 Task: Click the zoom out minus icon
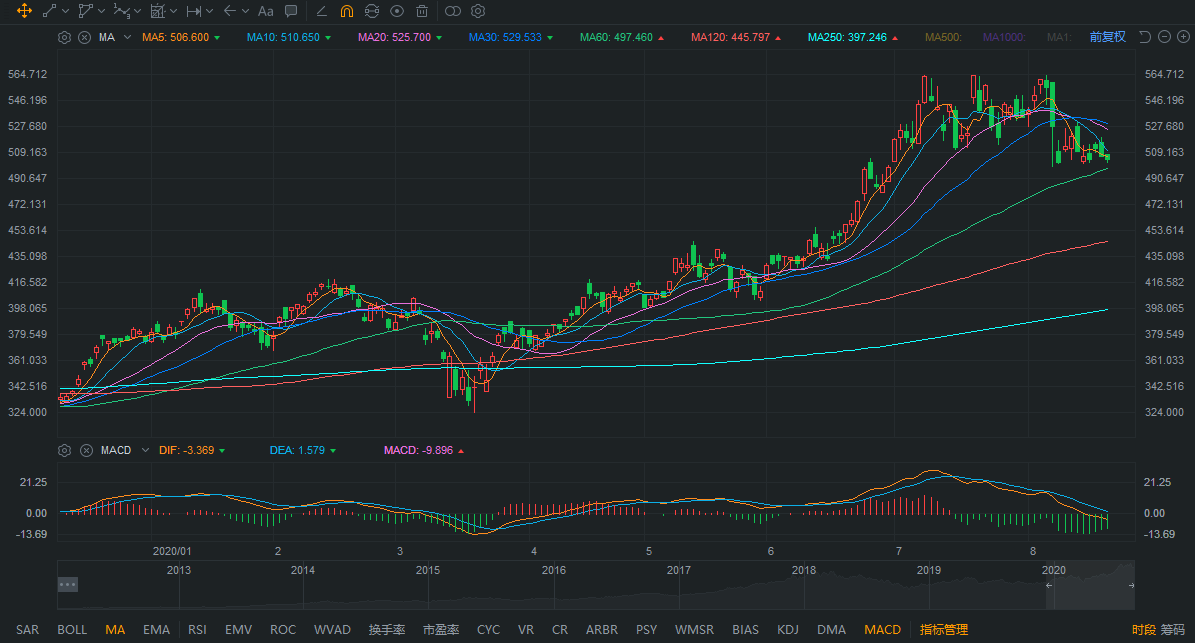click(1164, 37)
